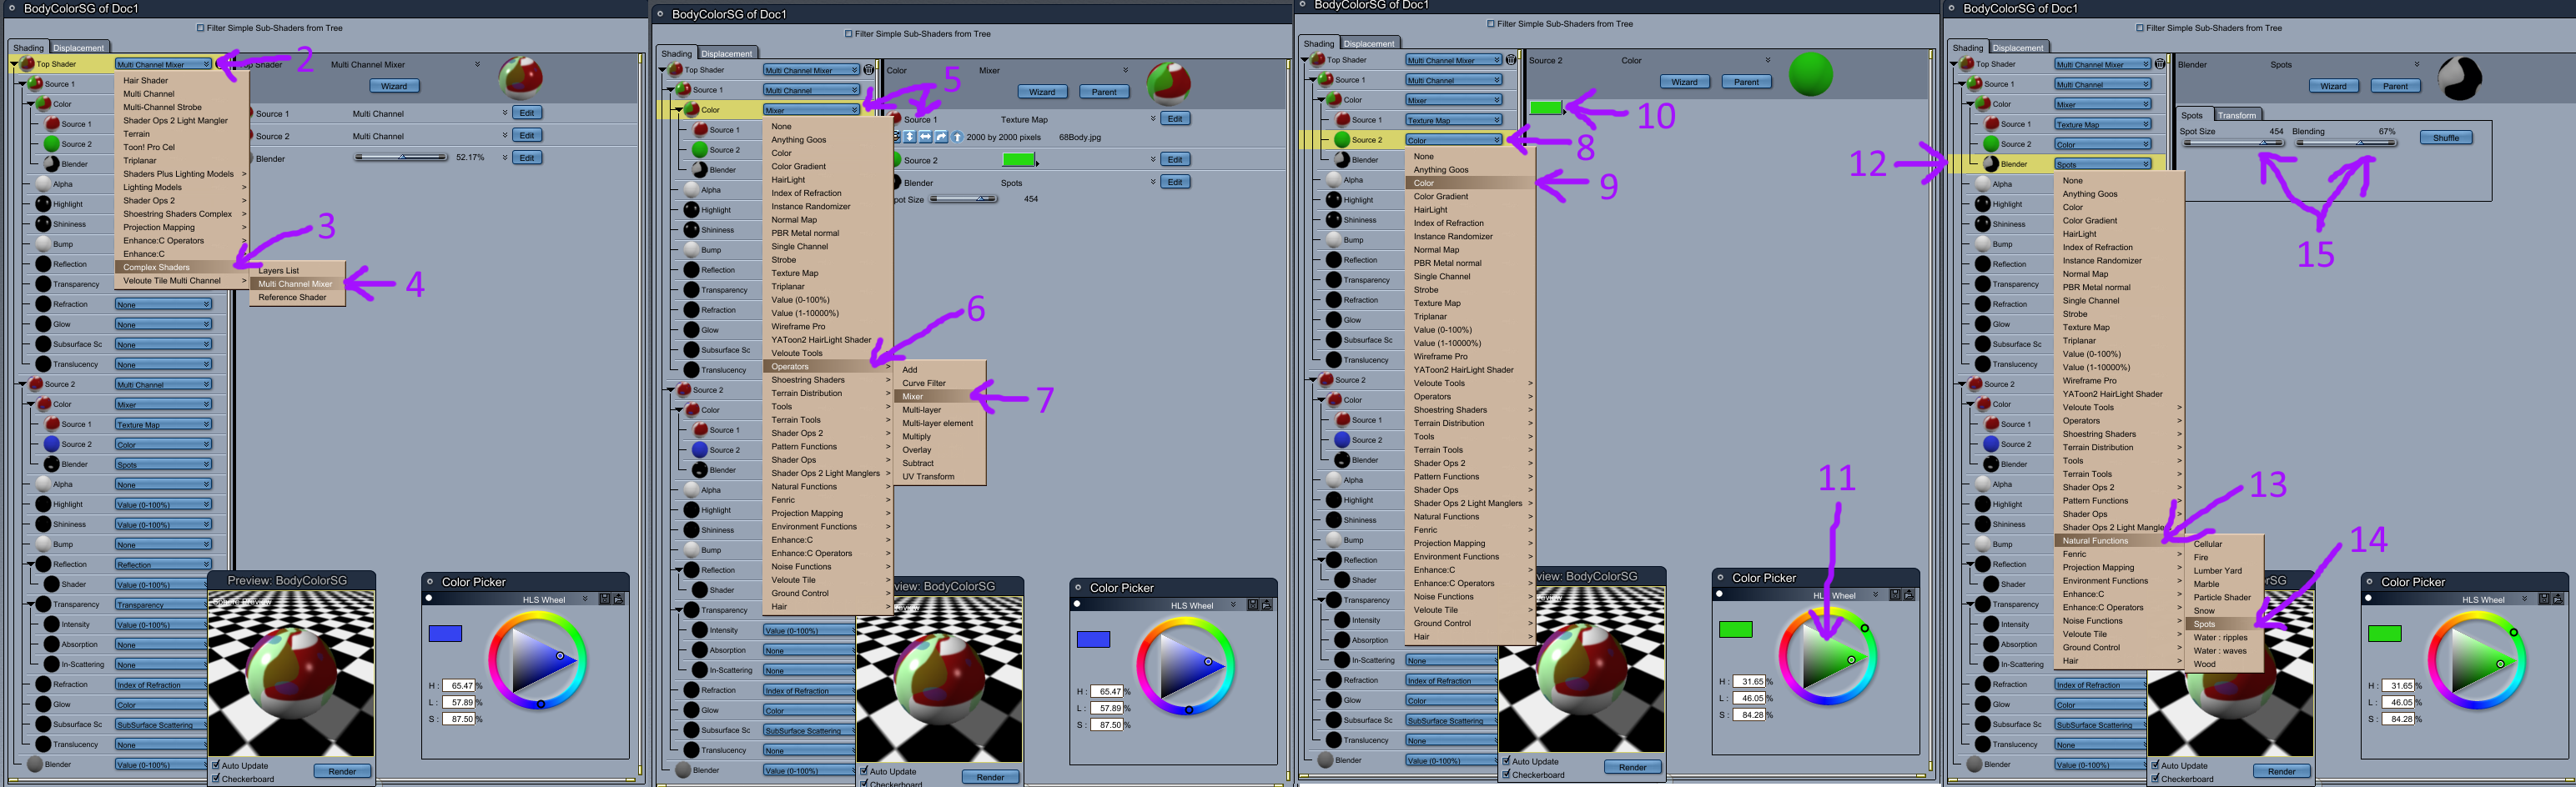Click the Blending 67% slider
Image resolution: width=2576 pixels, height=787 pixels.
[2346, 143]
